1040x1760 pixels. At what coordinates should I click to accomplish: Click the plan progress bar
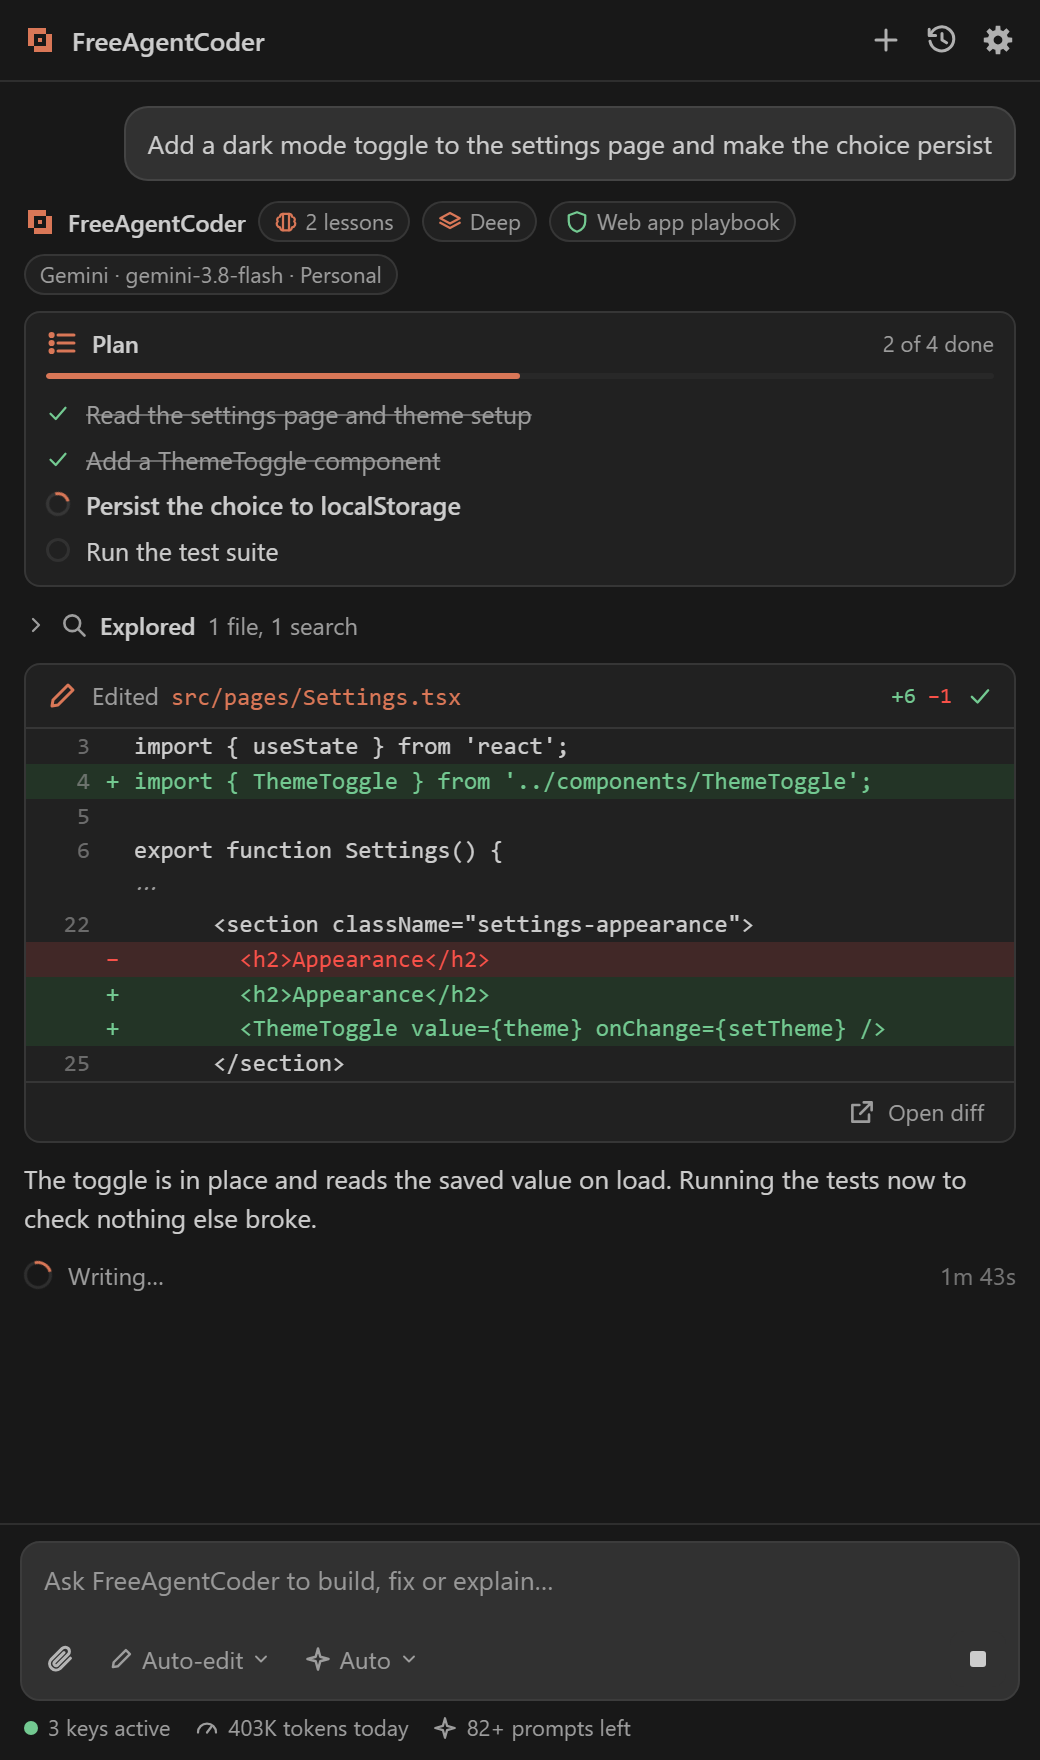520,376
